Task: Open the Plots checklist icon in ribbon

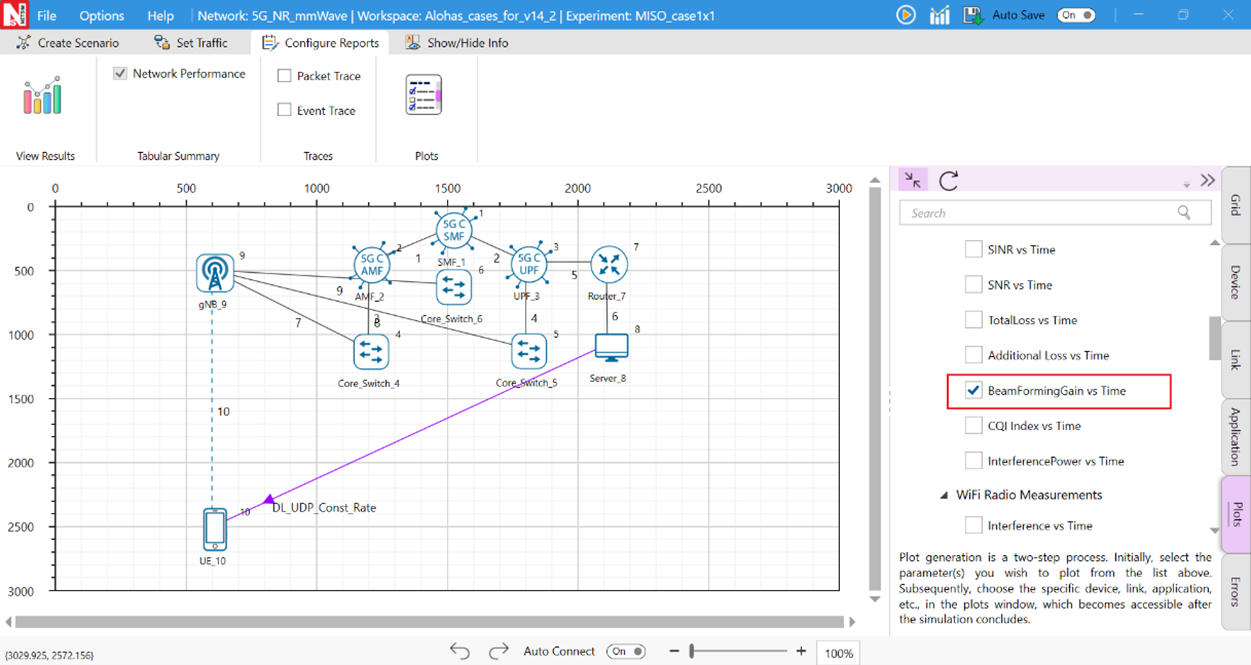Action: coord(424,95)
